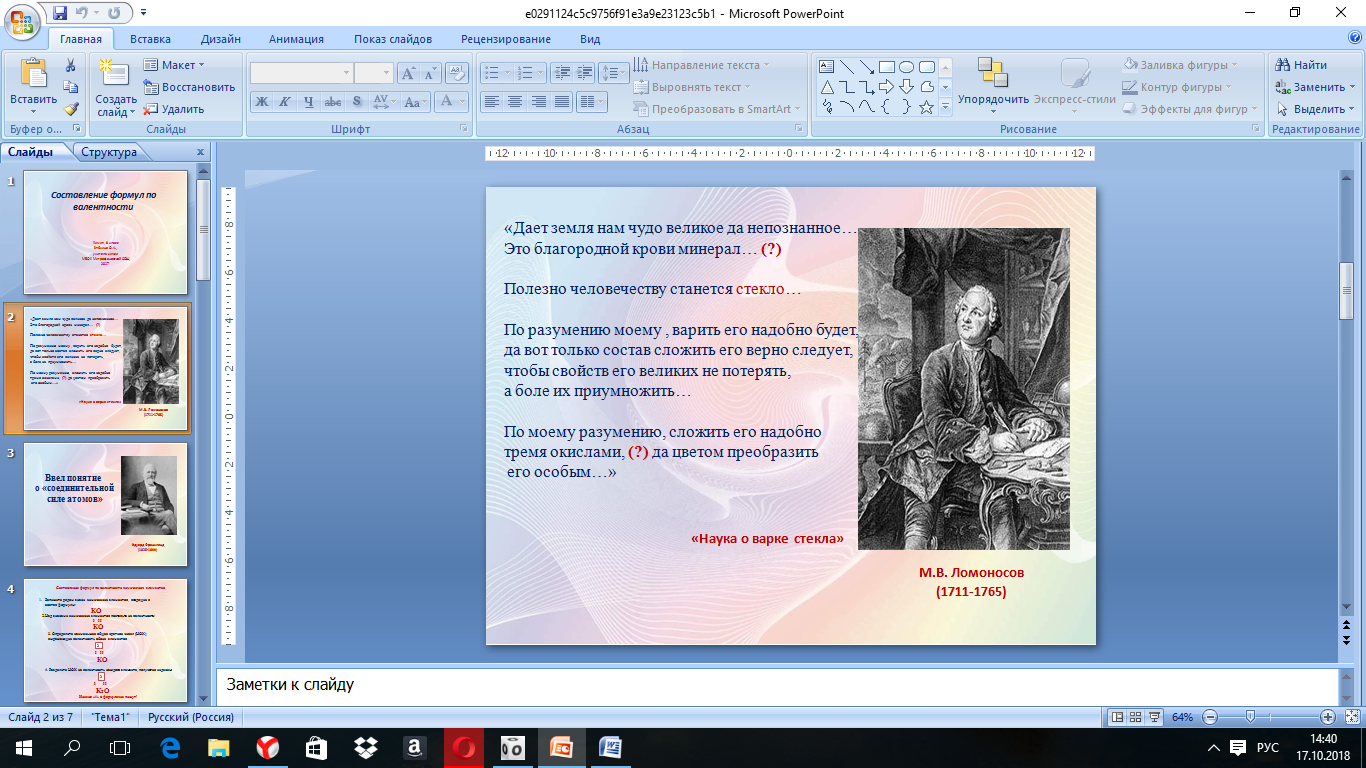
Task: Click the Clear Formatting eraser icon
Action: pyautogui.click(x=457, y=73)
